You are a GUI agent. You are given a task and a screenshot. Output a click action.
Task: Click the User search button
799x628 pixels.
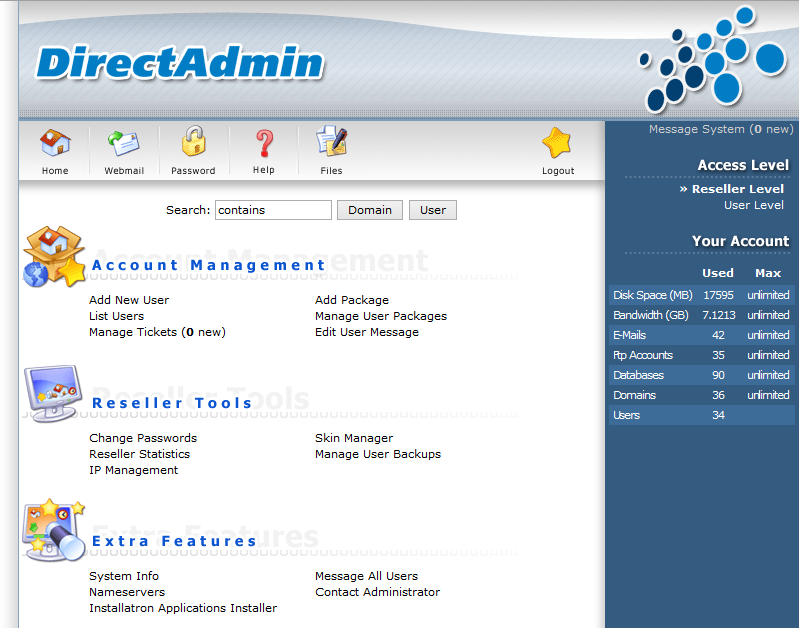click(433, 210)
